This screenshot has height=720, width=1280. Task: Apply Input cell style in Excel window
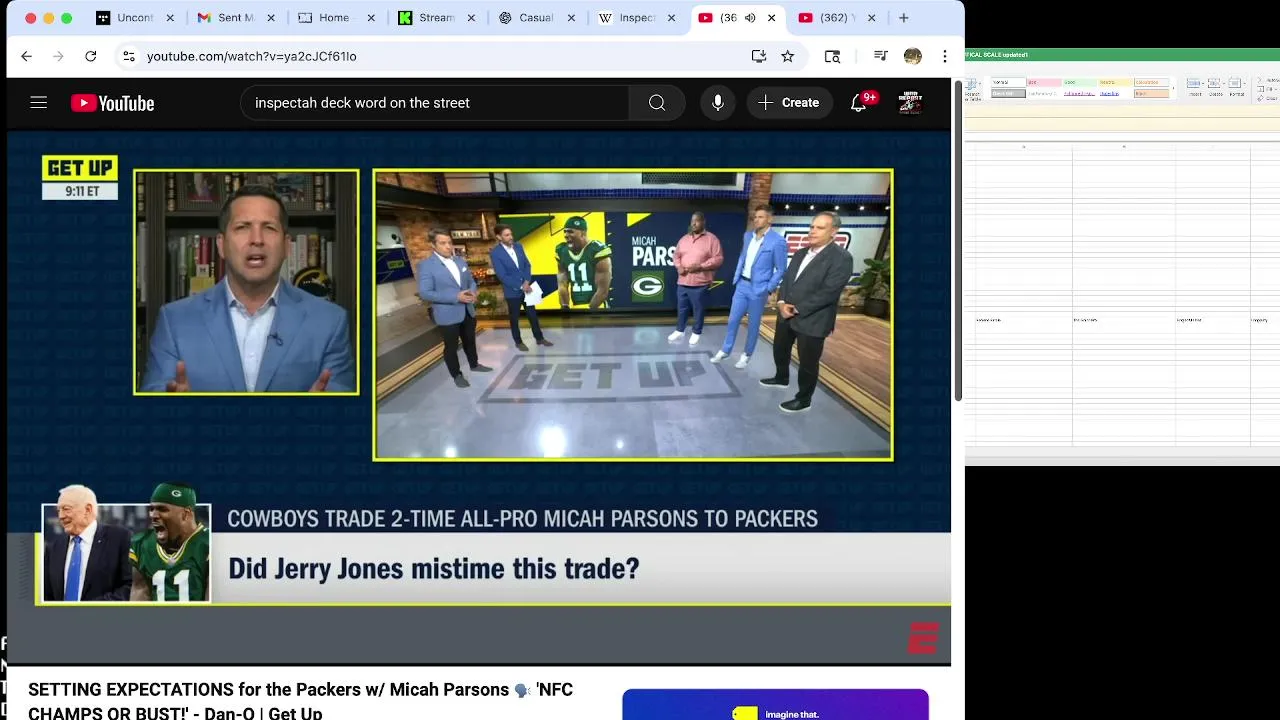tap(1152, 93)
